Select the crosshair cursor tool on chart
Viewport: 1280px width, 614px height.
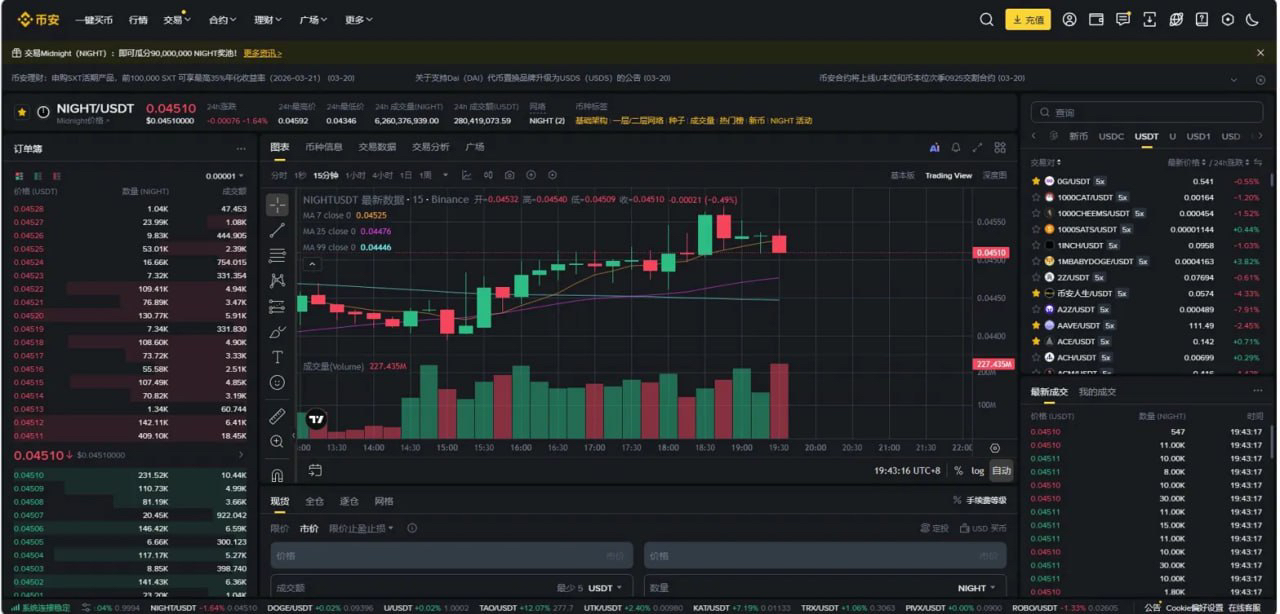pos(277,205)
